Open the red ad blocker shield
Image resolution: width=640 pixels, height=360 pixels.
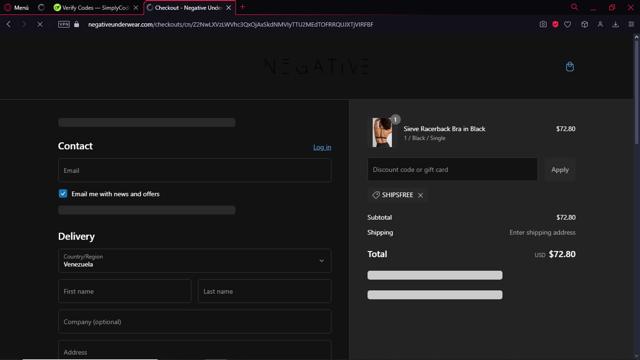[555, 24]
